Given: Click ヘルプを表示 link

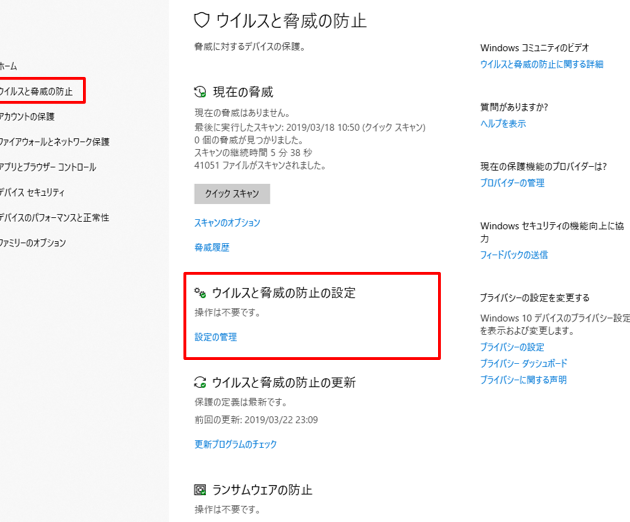Looking at the screenshot, I should pos(502,124).
